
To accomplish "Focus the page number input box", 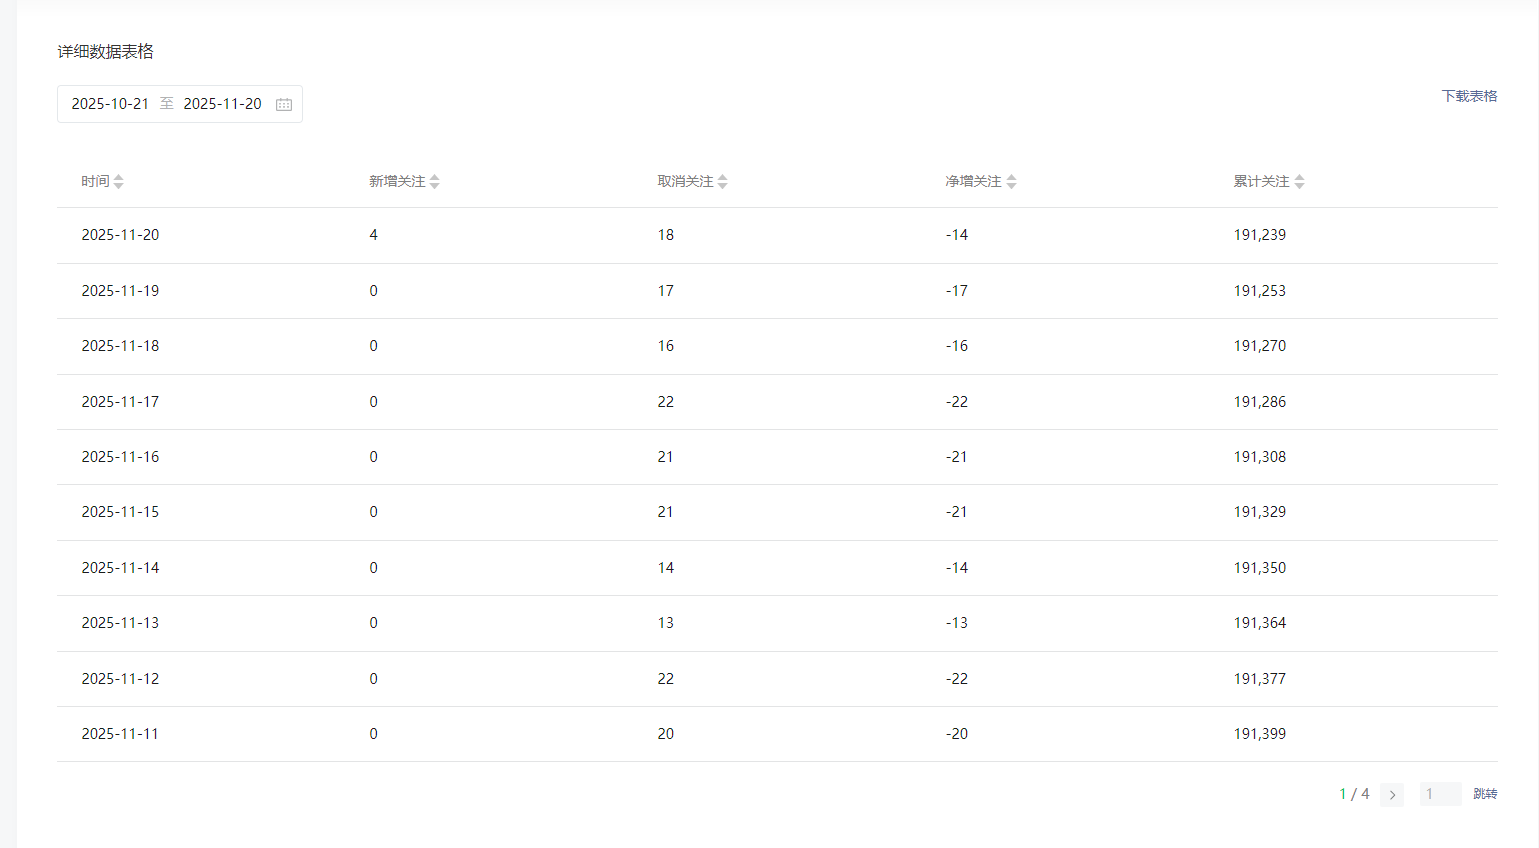I will click(x=1440, y=794).
